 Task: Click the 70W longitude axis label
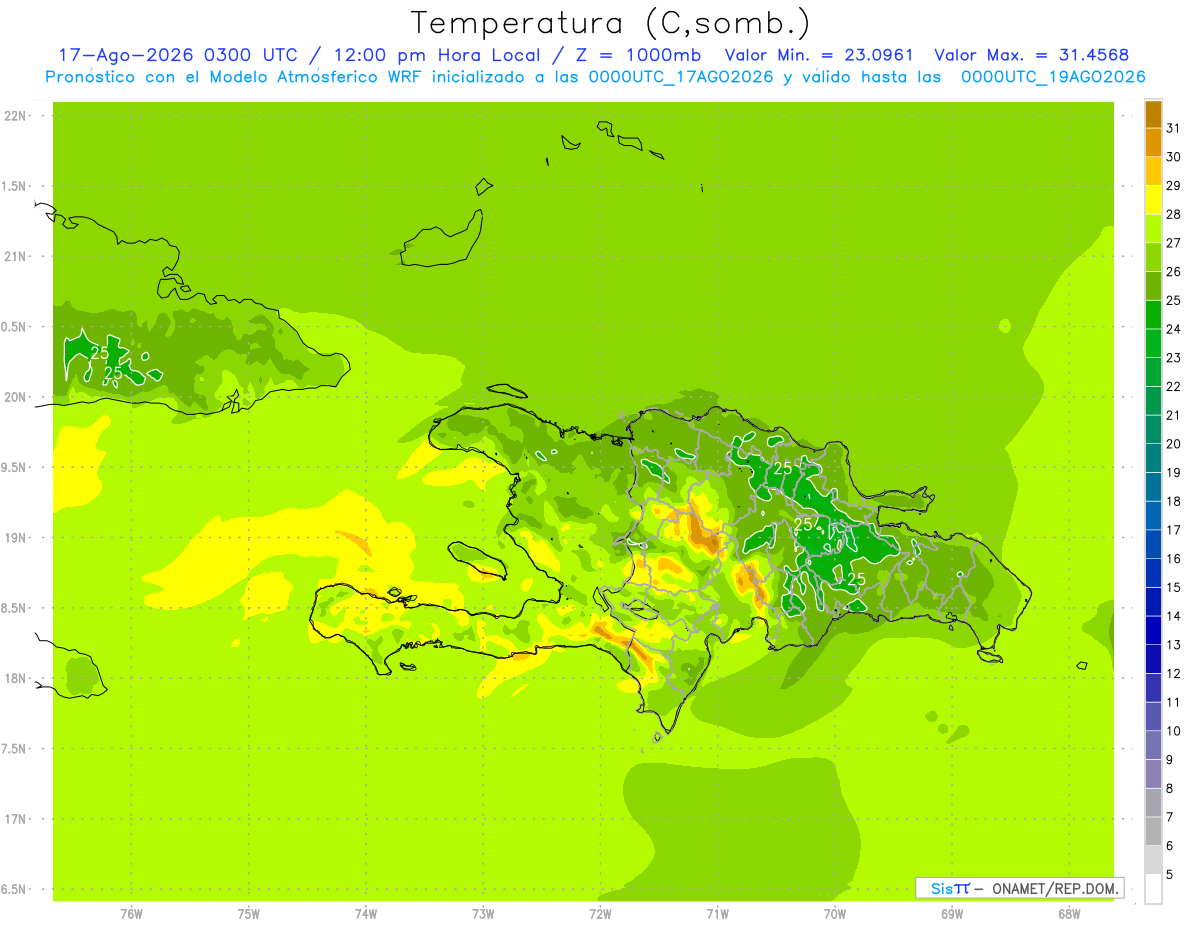(x=835, y=914)
